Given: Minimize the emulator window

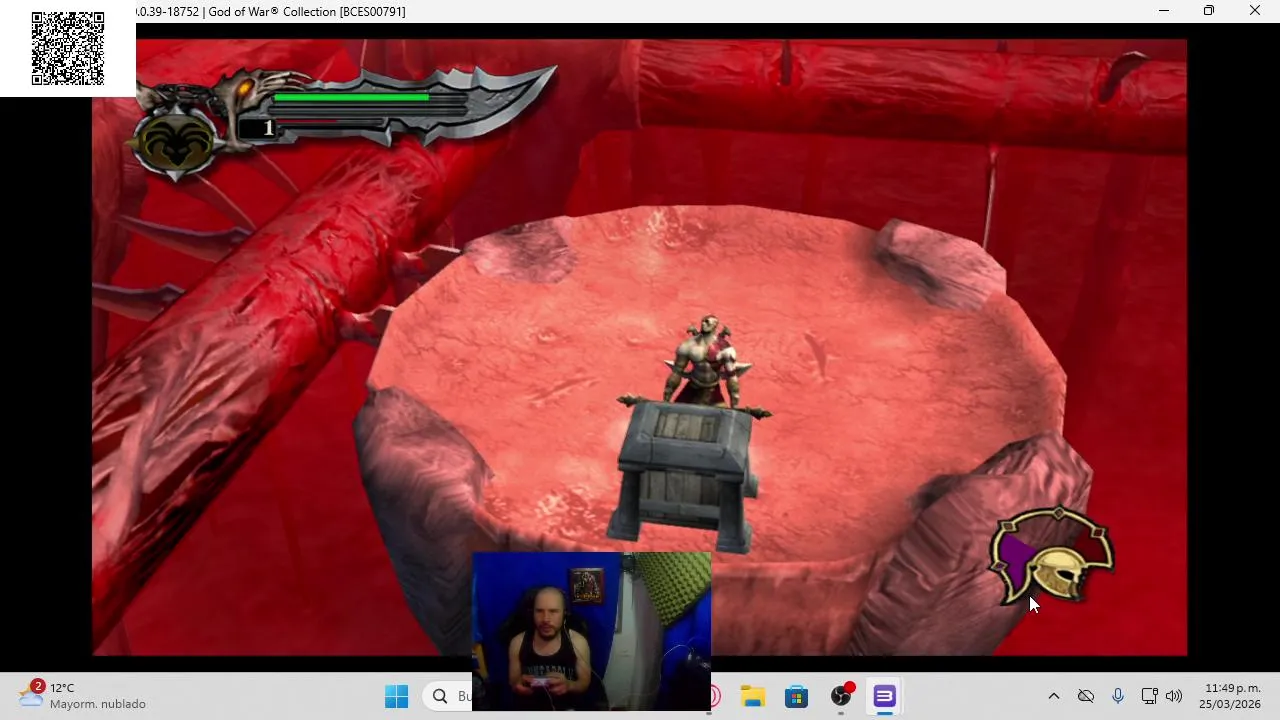Looking at the screenshot, I should [1164, 11].
